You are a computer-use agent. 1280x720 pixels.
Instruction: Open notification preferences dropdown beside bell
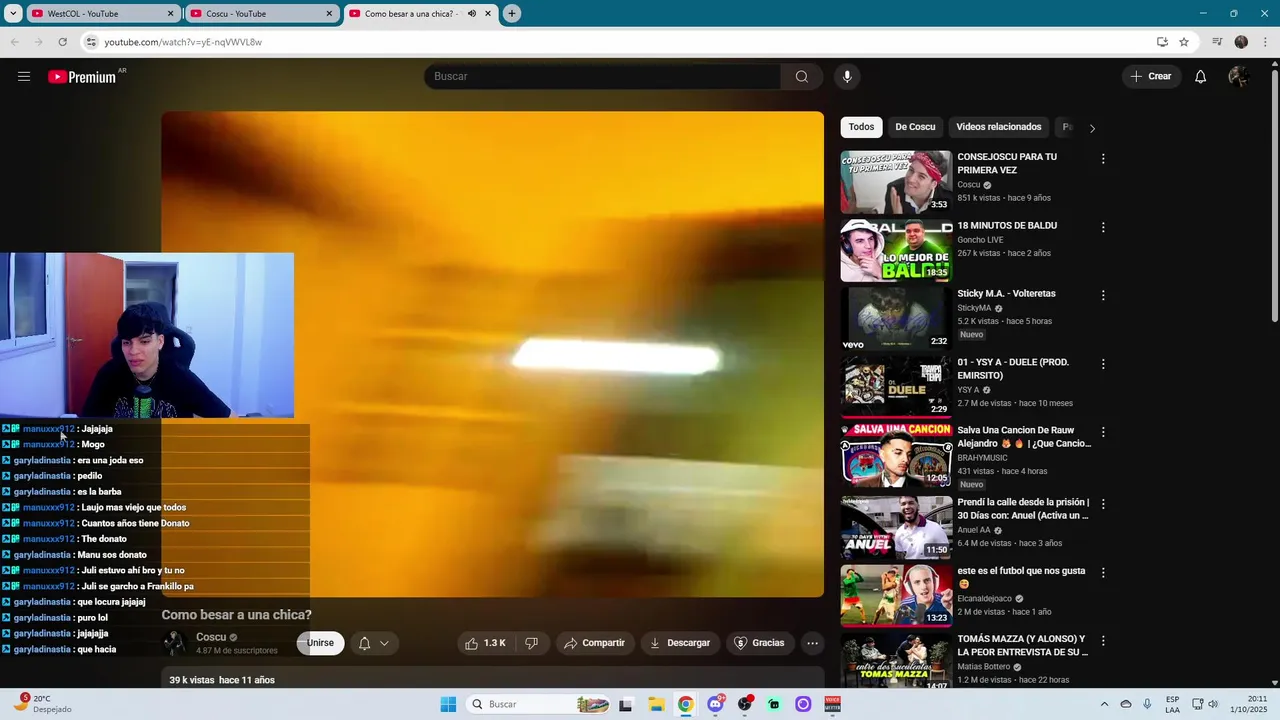point(384,643)
